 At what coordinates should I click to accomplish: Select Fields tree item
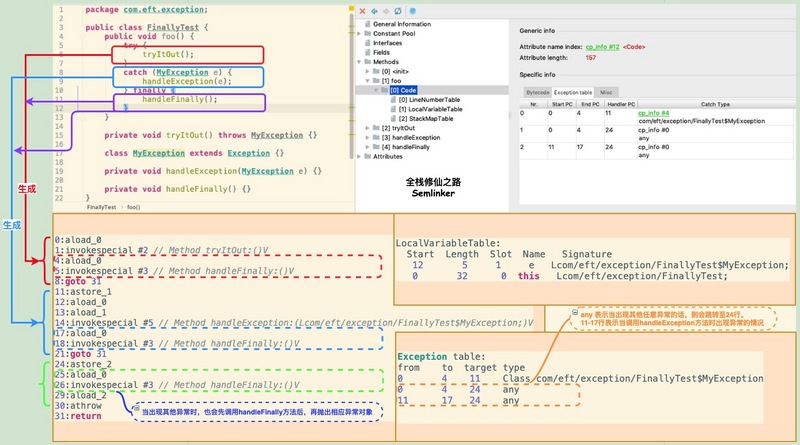(381, 53)
